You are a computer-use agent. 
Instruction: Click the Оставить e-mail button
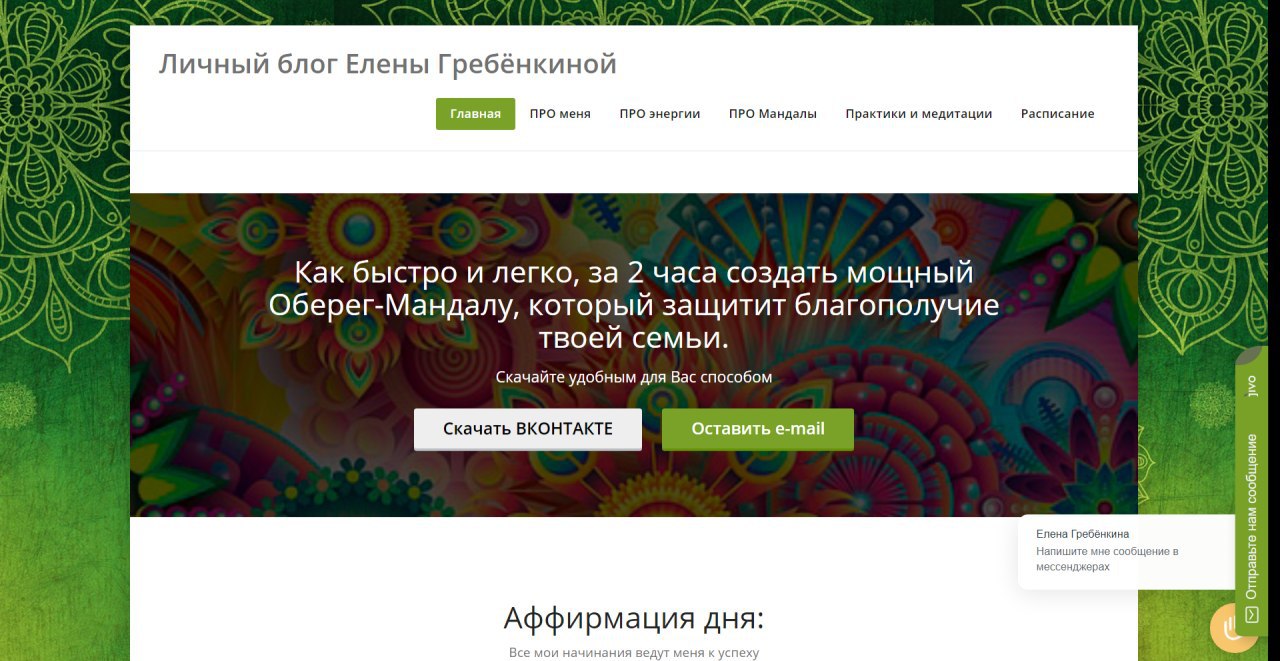point(757,429)
